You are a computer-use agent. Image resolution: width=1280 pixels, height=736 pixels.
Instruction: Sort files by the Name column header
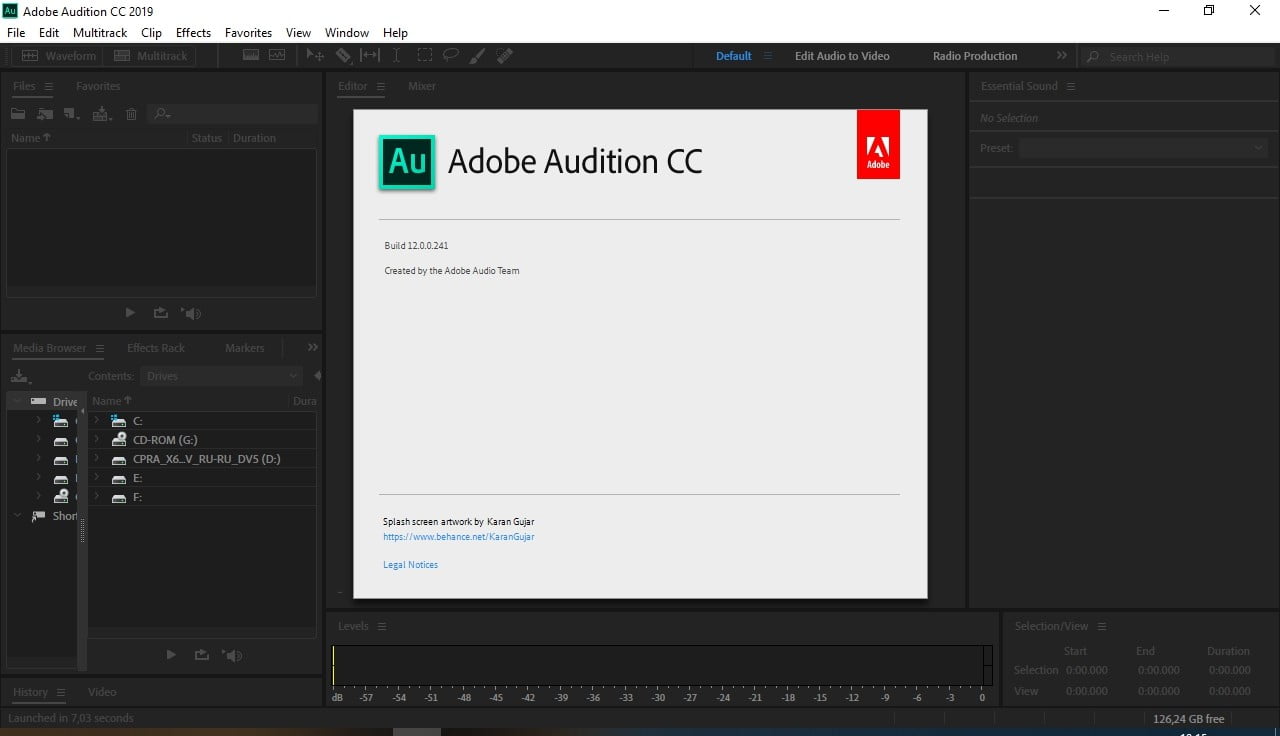click(x=31, y=138)
